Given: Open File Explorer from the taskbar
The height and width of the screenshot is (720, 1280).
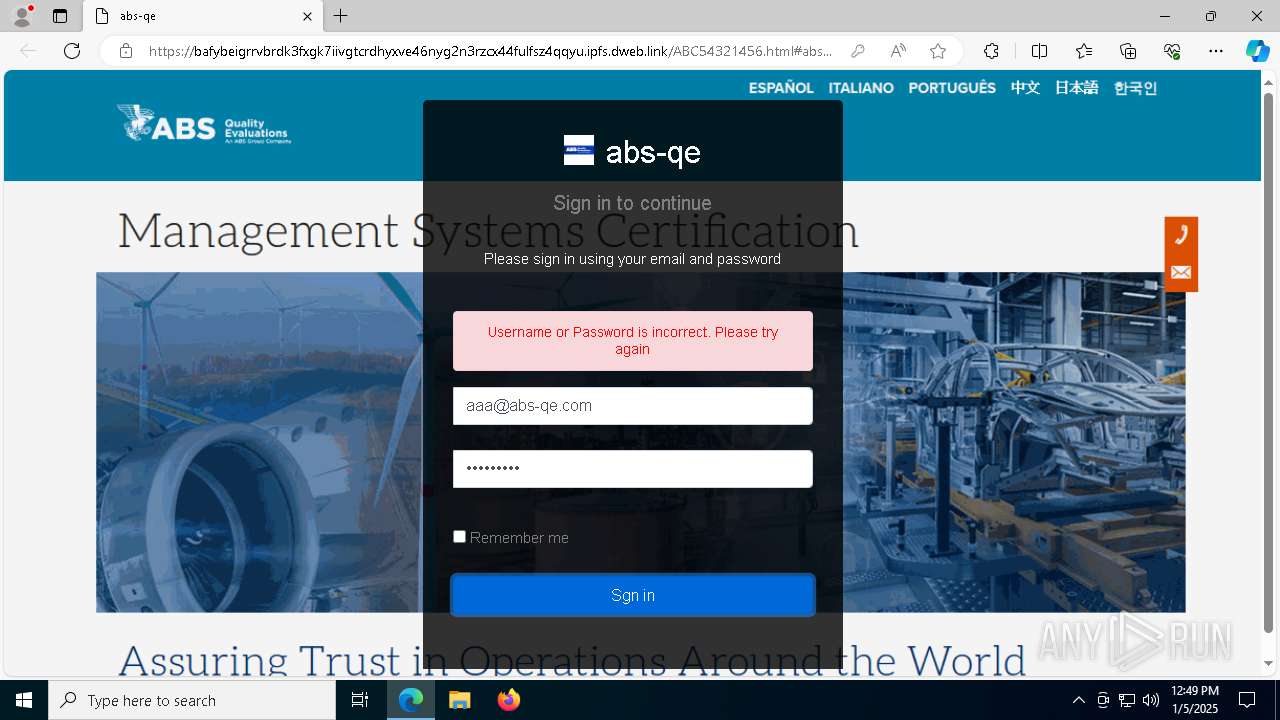Looking at the screenshot, I should tap(459, 700).
